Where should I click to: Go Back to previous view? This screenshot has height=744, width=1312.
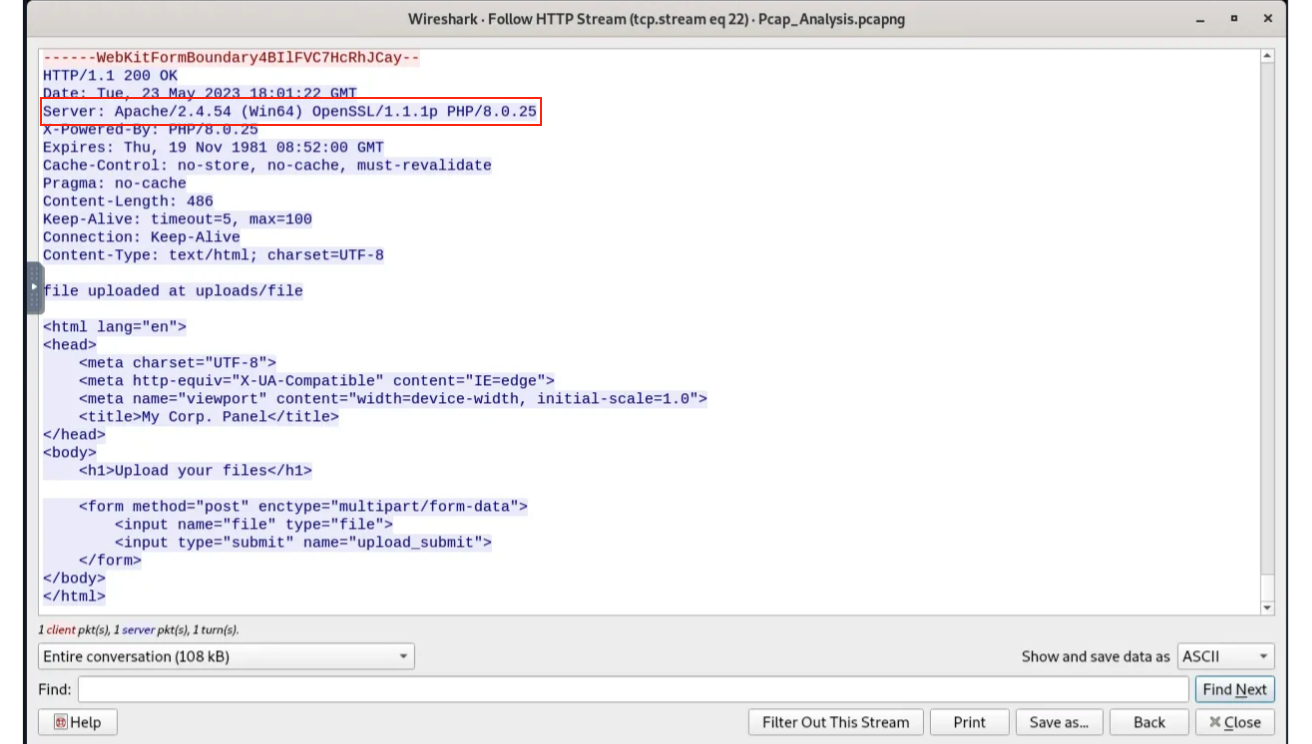click(x=1149, y=722)
